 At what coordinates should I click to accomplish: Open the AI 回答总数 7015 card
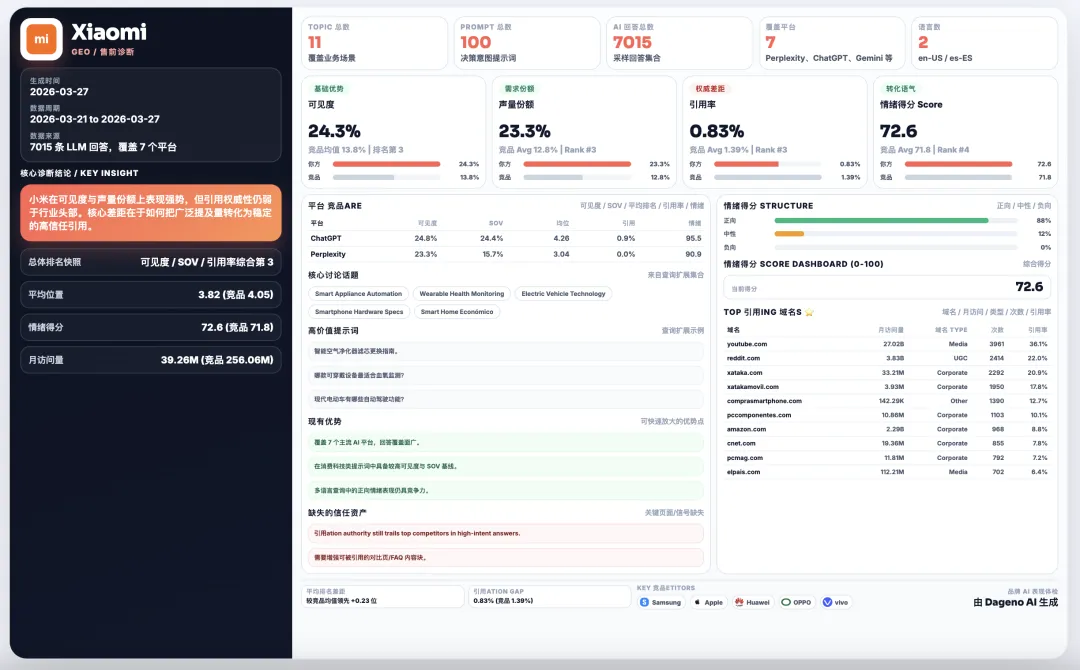[679, 43]
